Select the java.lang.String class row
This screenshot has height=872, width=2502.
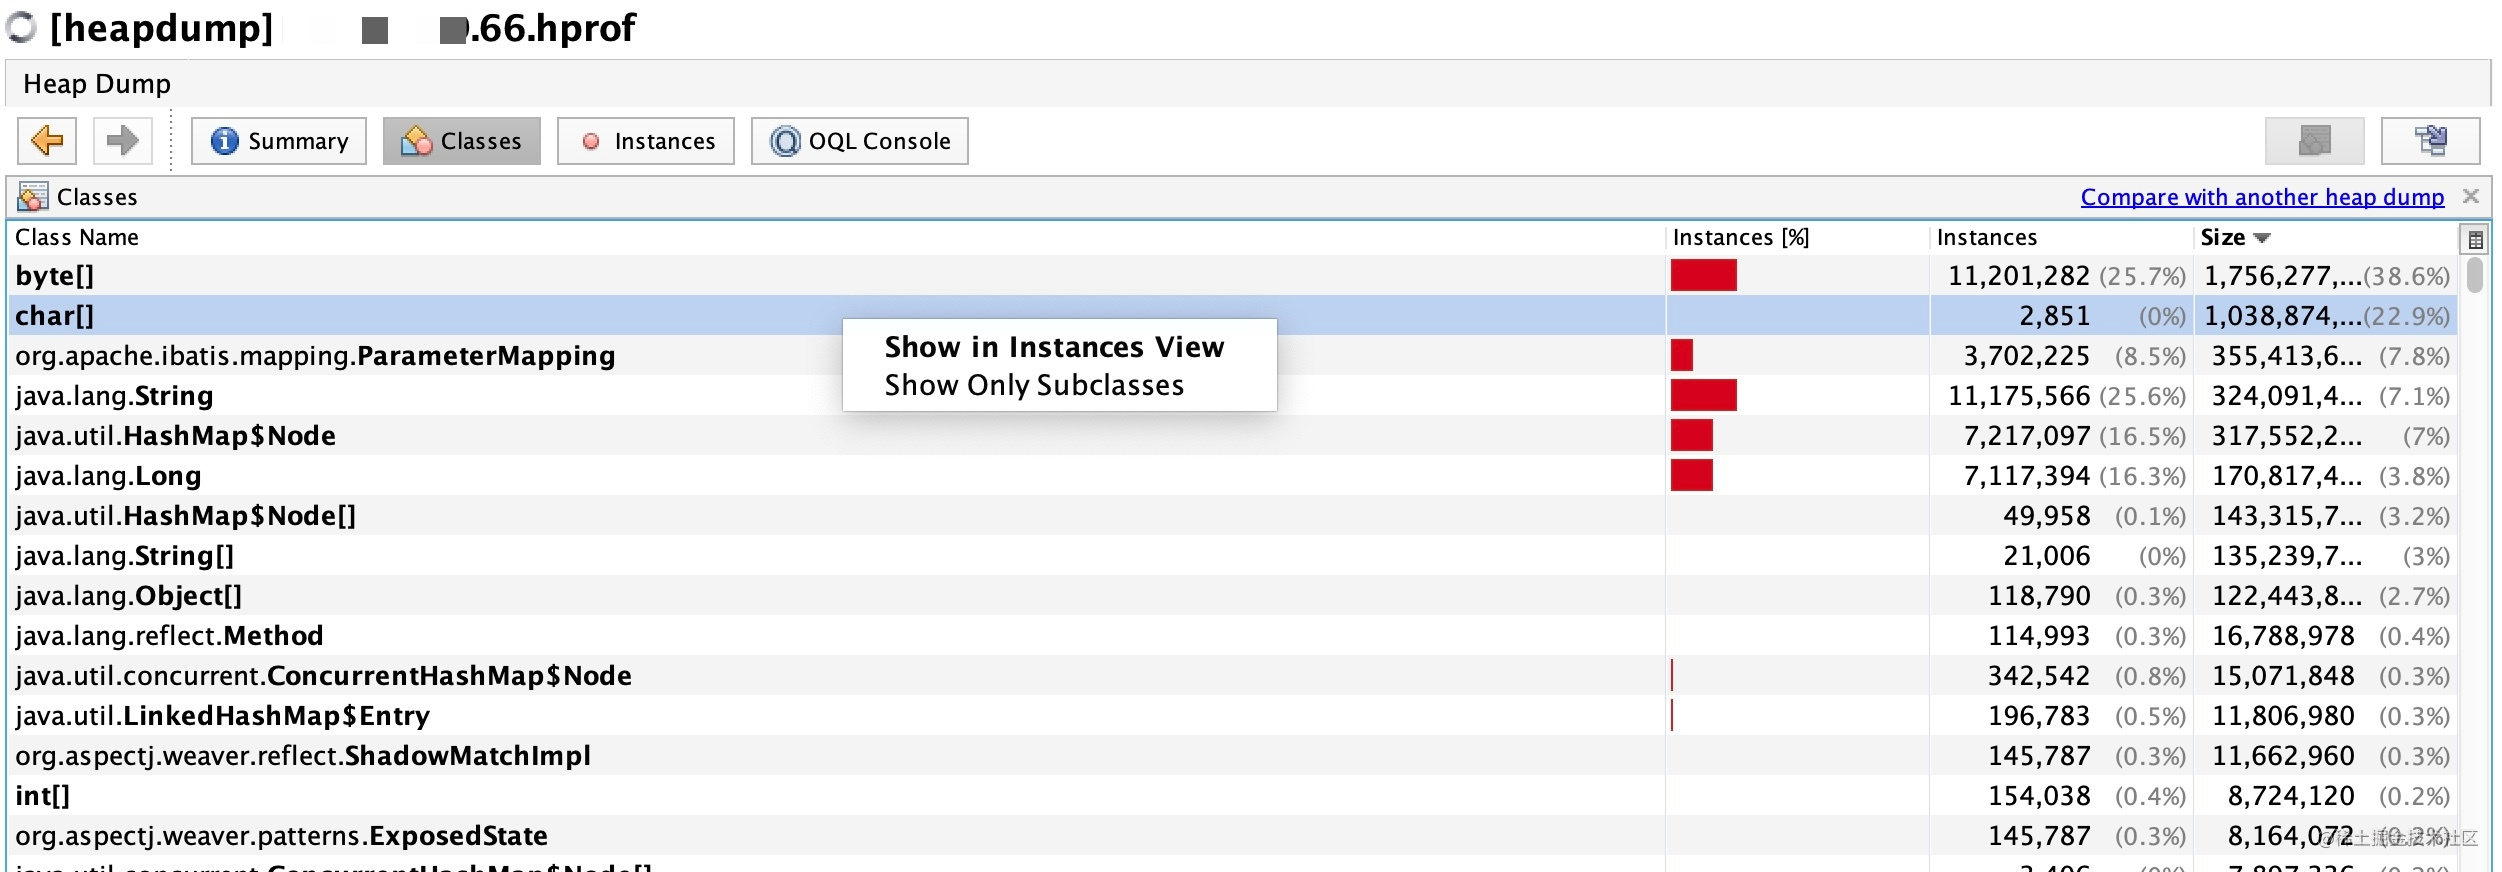(1233, 395)
